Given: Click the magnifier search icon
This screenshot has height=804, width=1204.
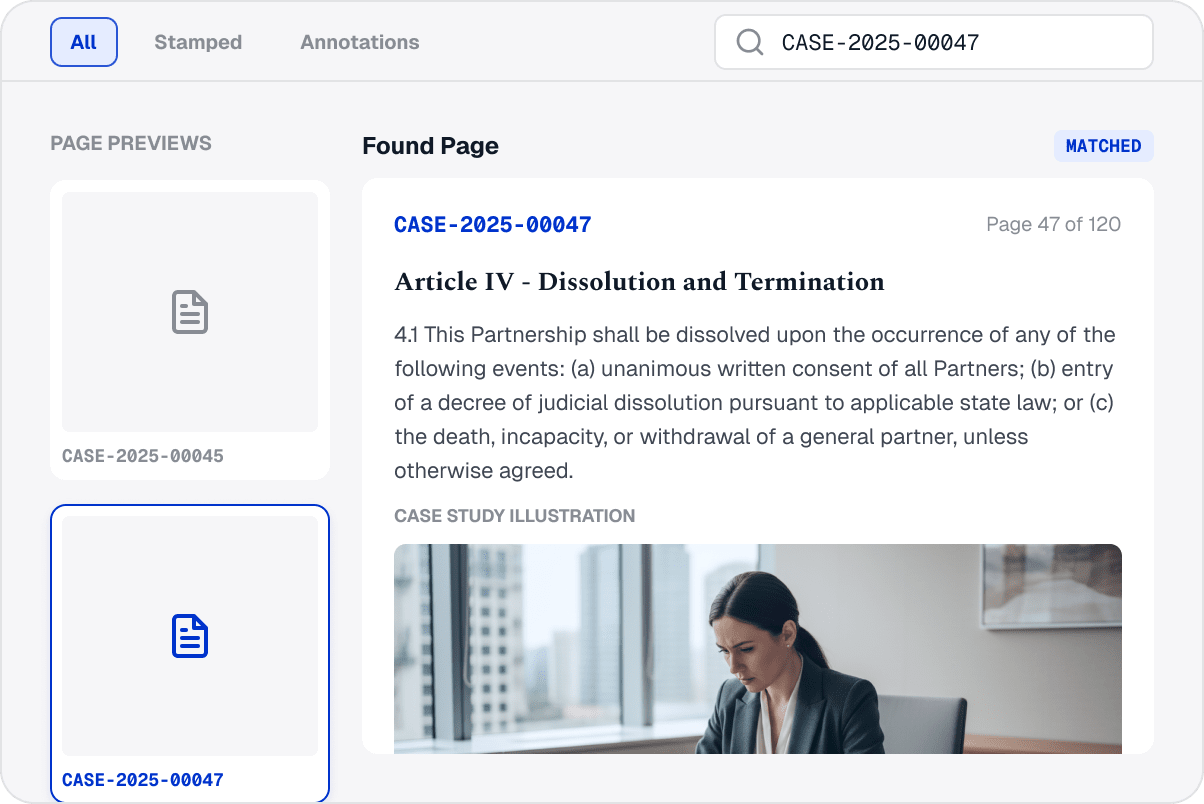Looking at the screenshot, I should click(749, 42).
